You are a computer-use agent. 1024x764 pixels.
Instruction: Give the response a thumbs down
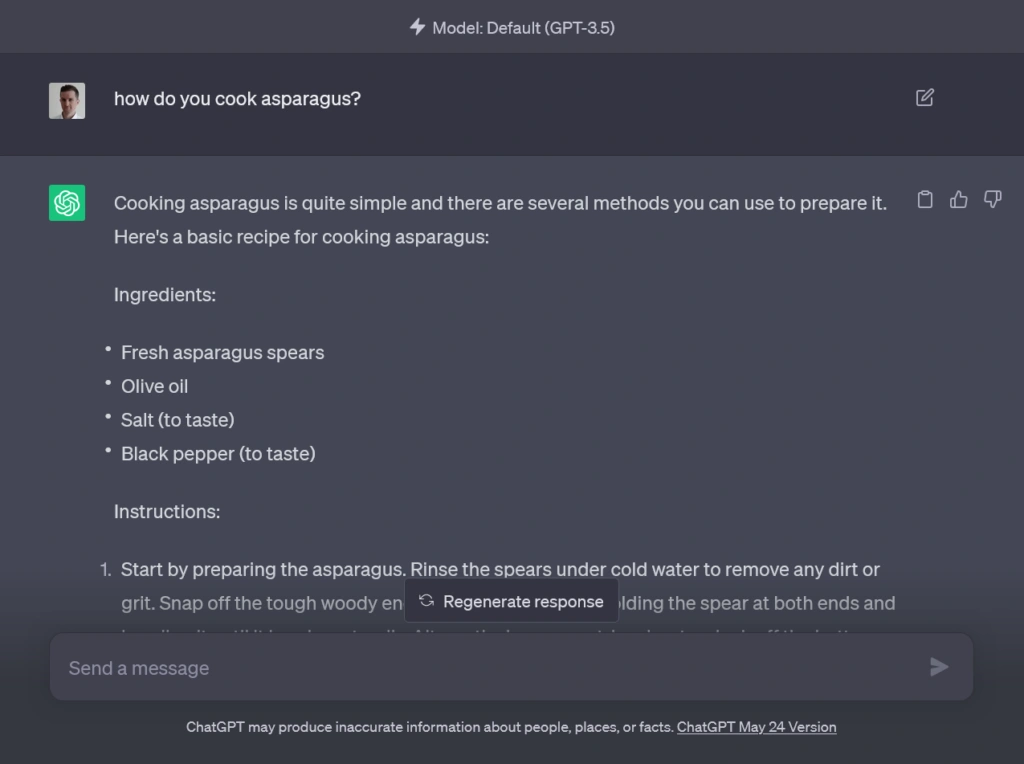point(992,200)
